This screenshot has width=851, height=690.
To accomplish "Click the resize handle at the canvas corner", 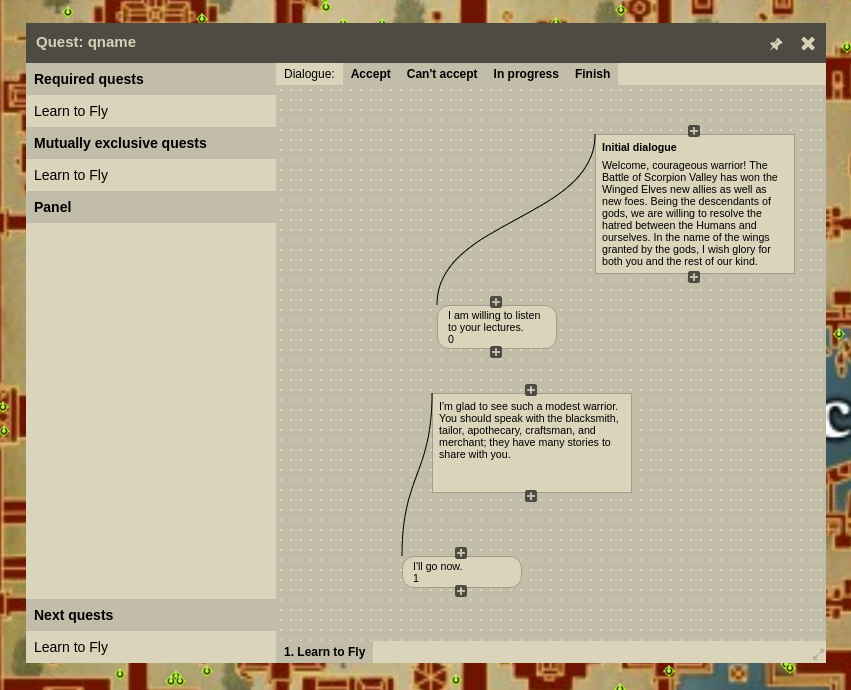I will click(818, 655).
